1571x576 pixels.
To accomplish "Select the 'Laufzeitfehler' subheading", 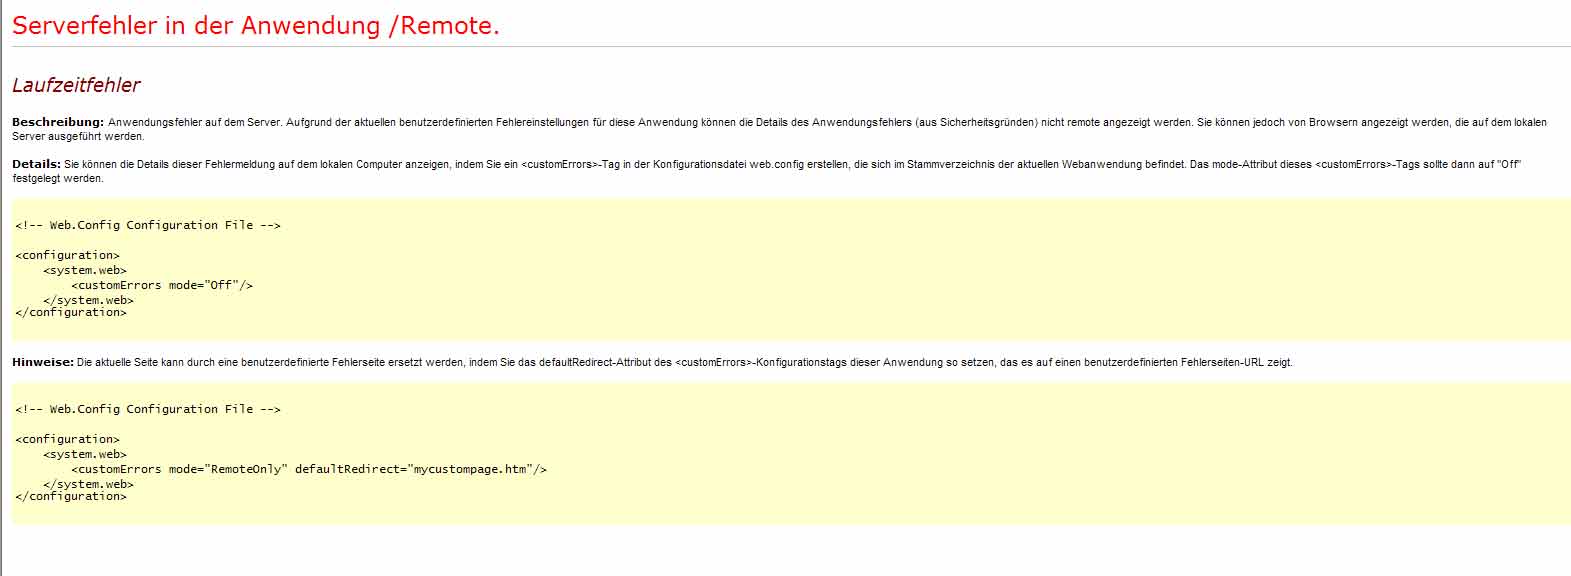I will click(x=76, y=85).
